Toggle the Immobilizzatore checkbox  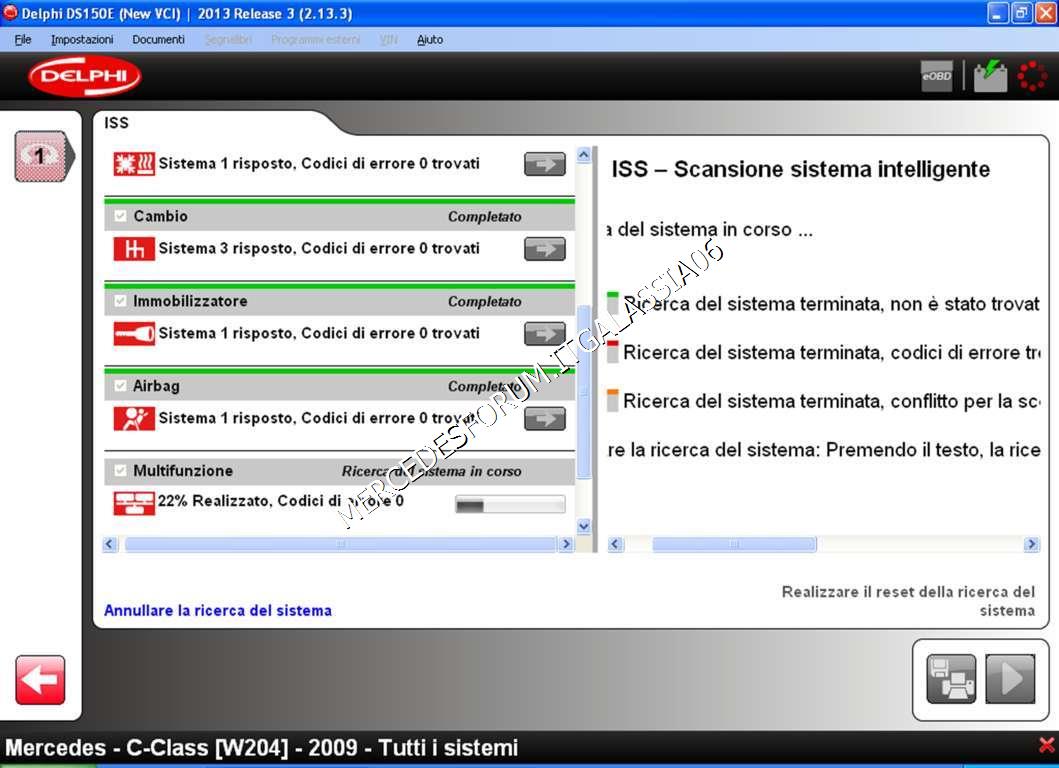pyautogui.click(x=120, y=301)
